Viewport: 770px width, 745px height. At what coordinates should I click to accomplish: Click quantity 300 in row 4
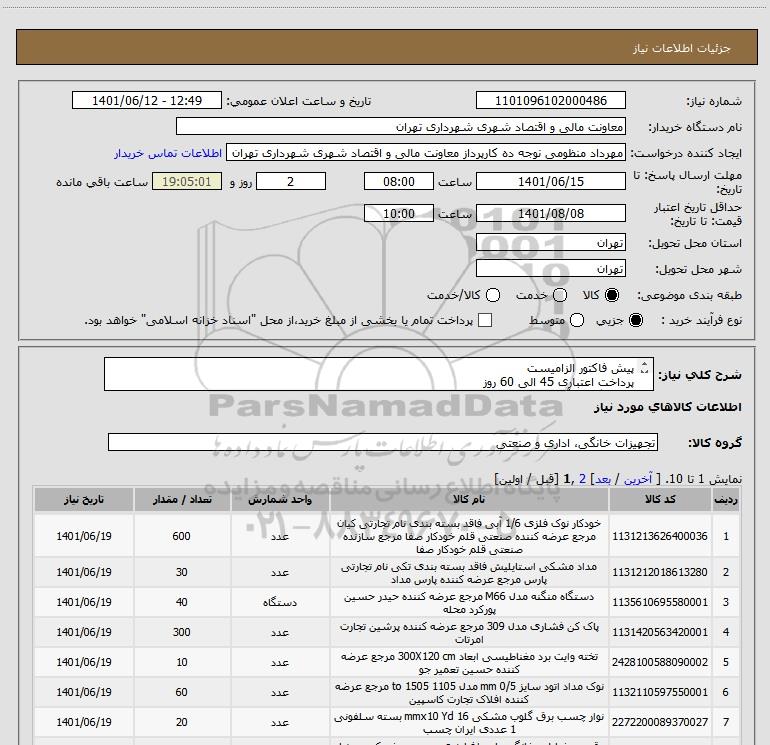pyautogui.click(x=181, y=632)
